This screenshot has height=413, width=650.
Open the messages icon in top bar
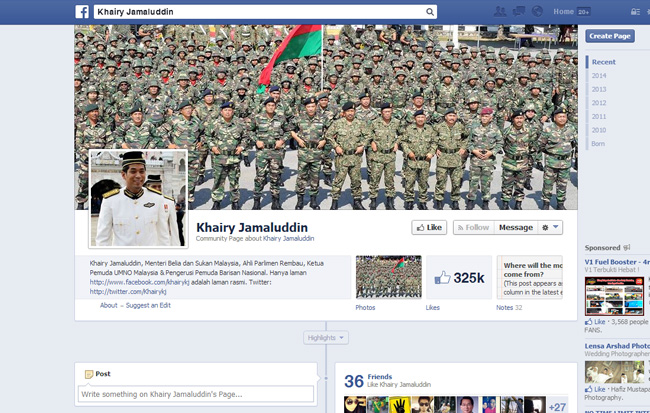(x=520, y=12)
